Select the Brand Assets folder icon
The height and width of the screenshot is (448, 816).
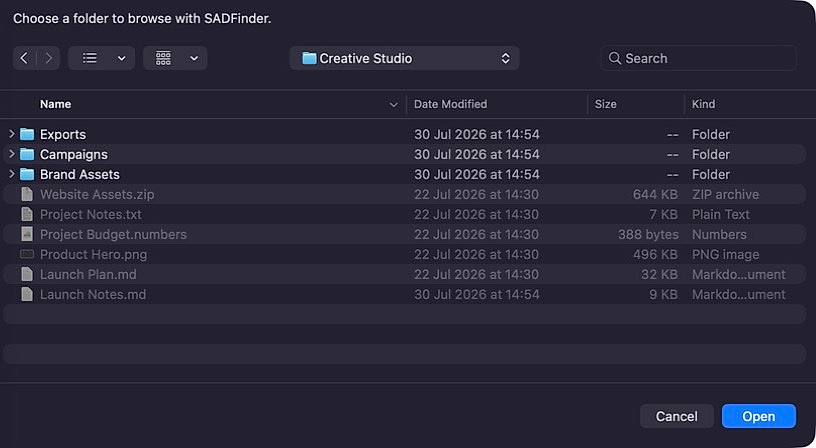click(27, 174)
